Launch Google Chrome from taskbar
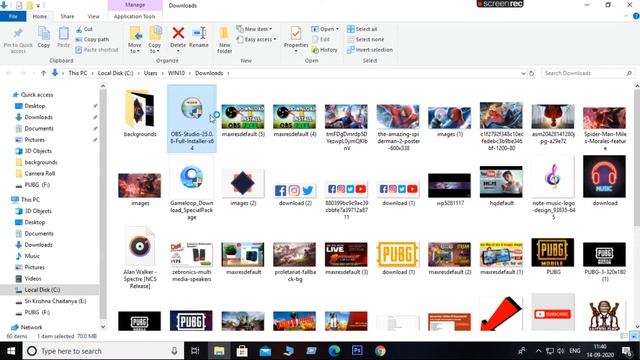640x360 pixels. pos(380,351)
